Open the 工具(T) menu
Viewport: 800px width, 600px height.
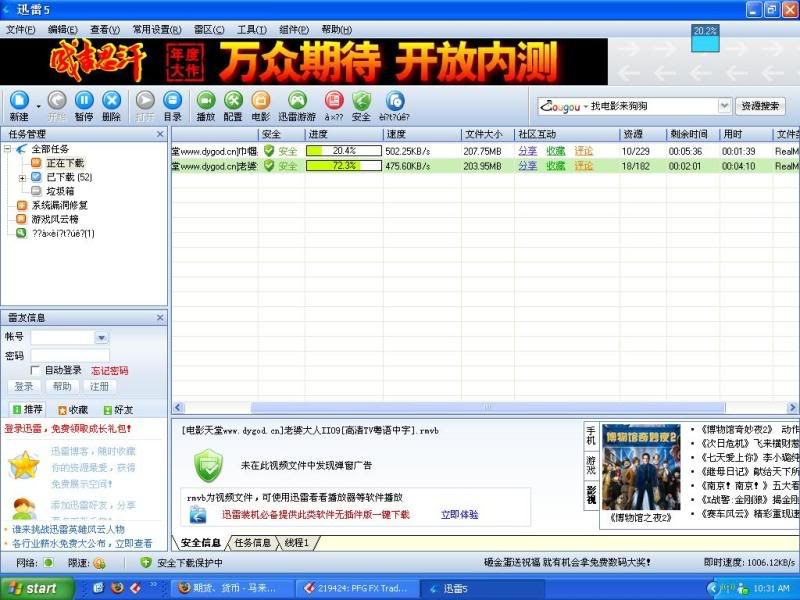(251, 30)
